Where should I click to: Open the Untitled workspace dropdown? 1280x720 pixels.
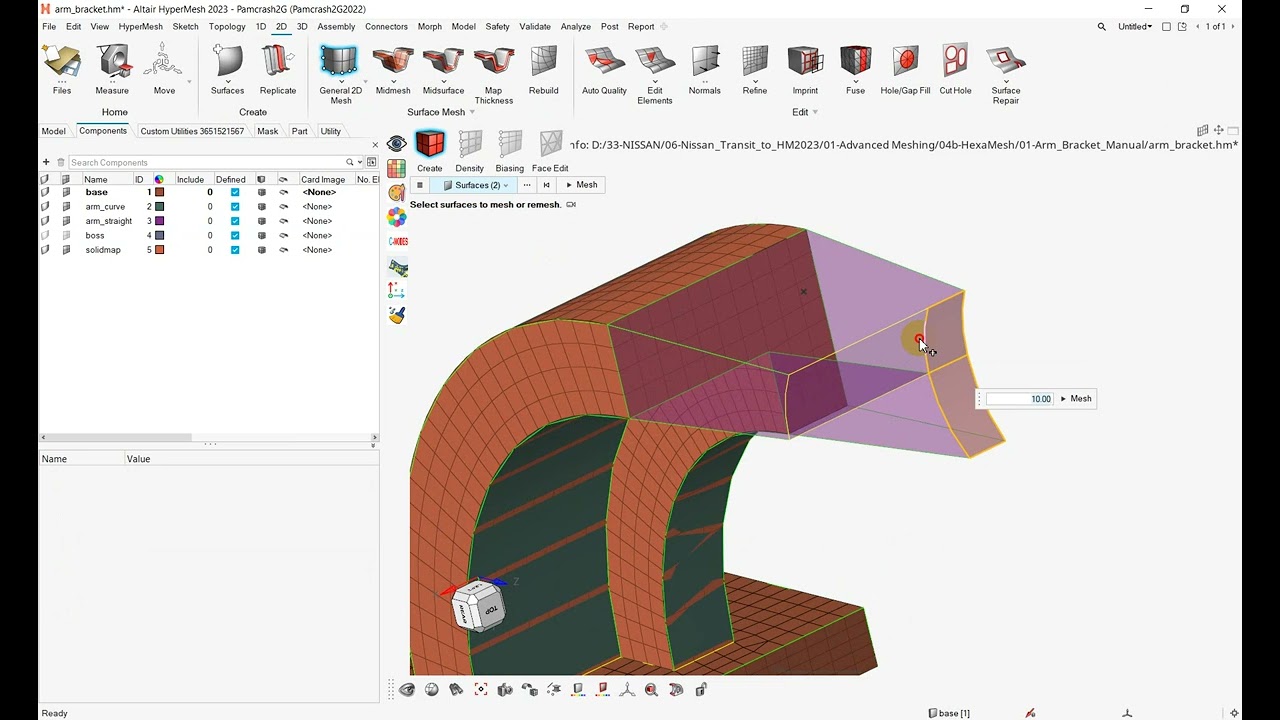1135,27
